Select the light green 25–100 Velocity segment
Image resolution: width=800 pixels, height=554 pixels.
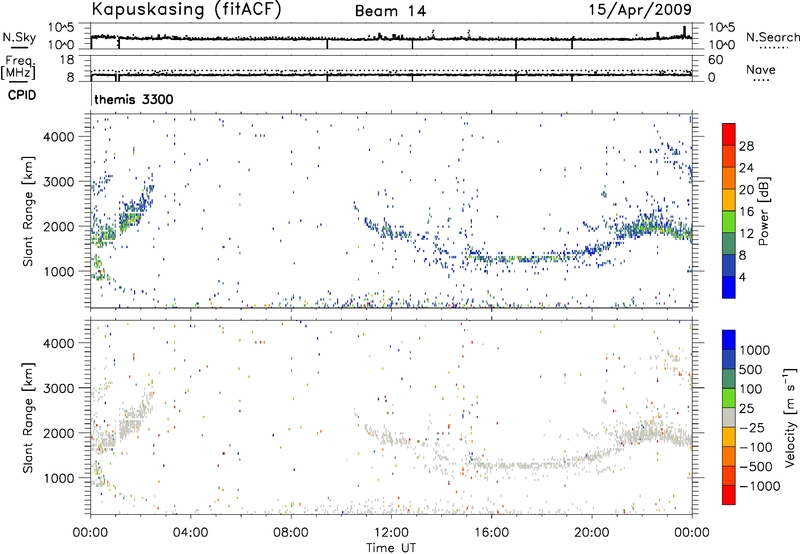point(729,398)
